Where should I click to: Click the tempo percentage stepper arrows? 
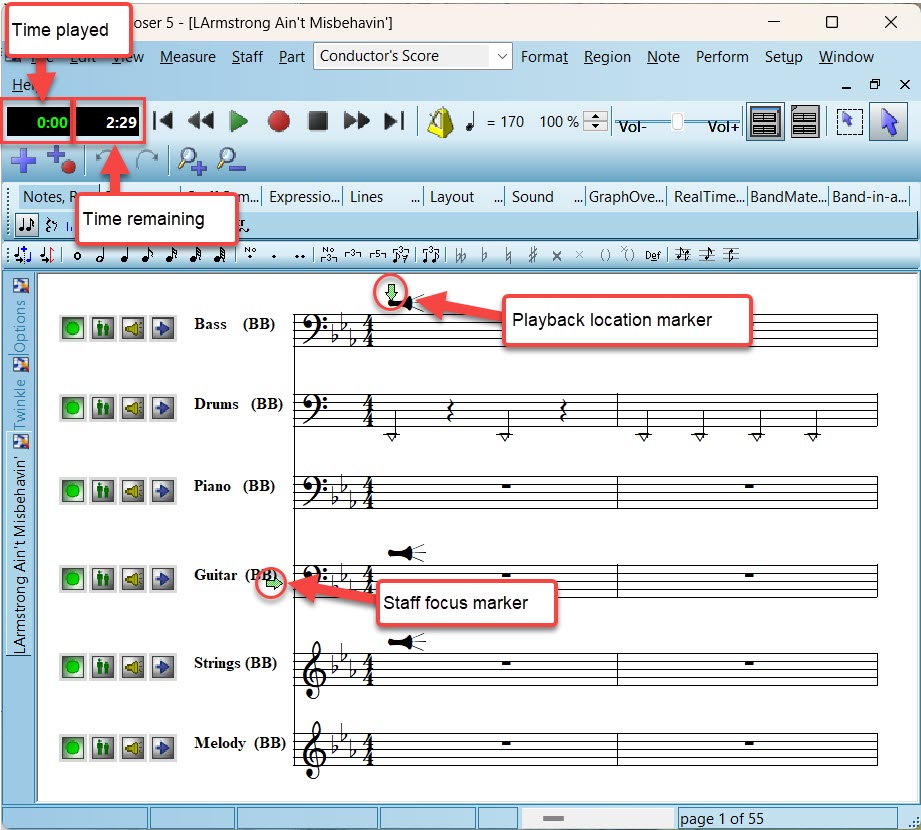coord(596,122)
